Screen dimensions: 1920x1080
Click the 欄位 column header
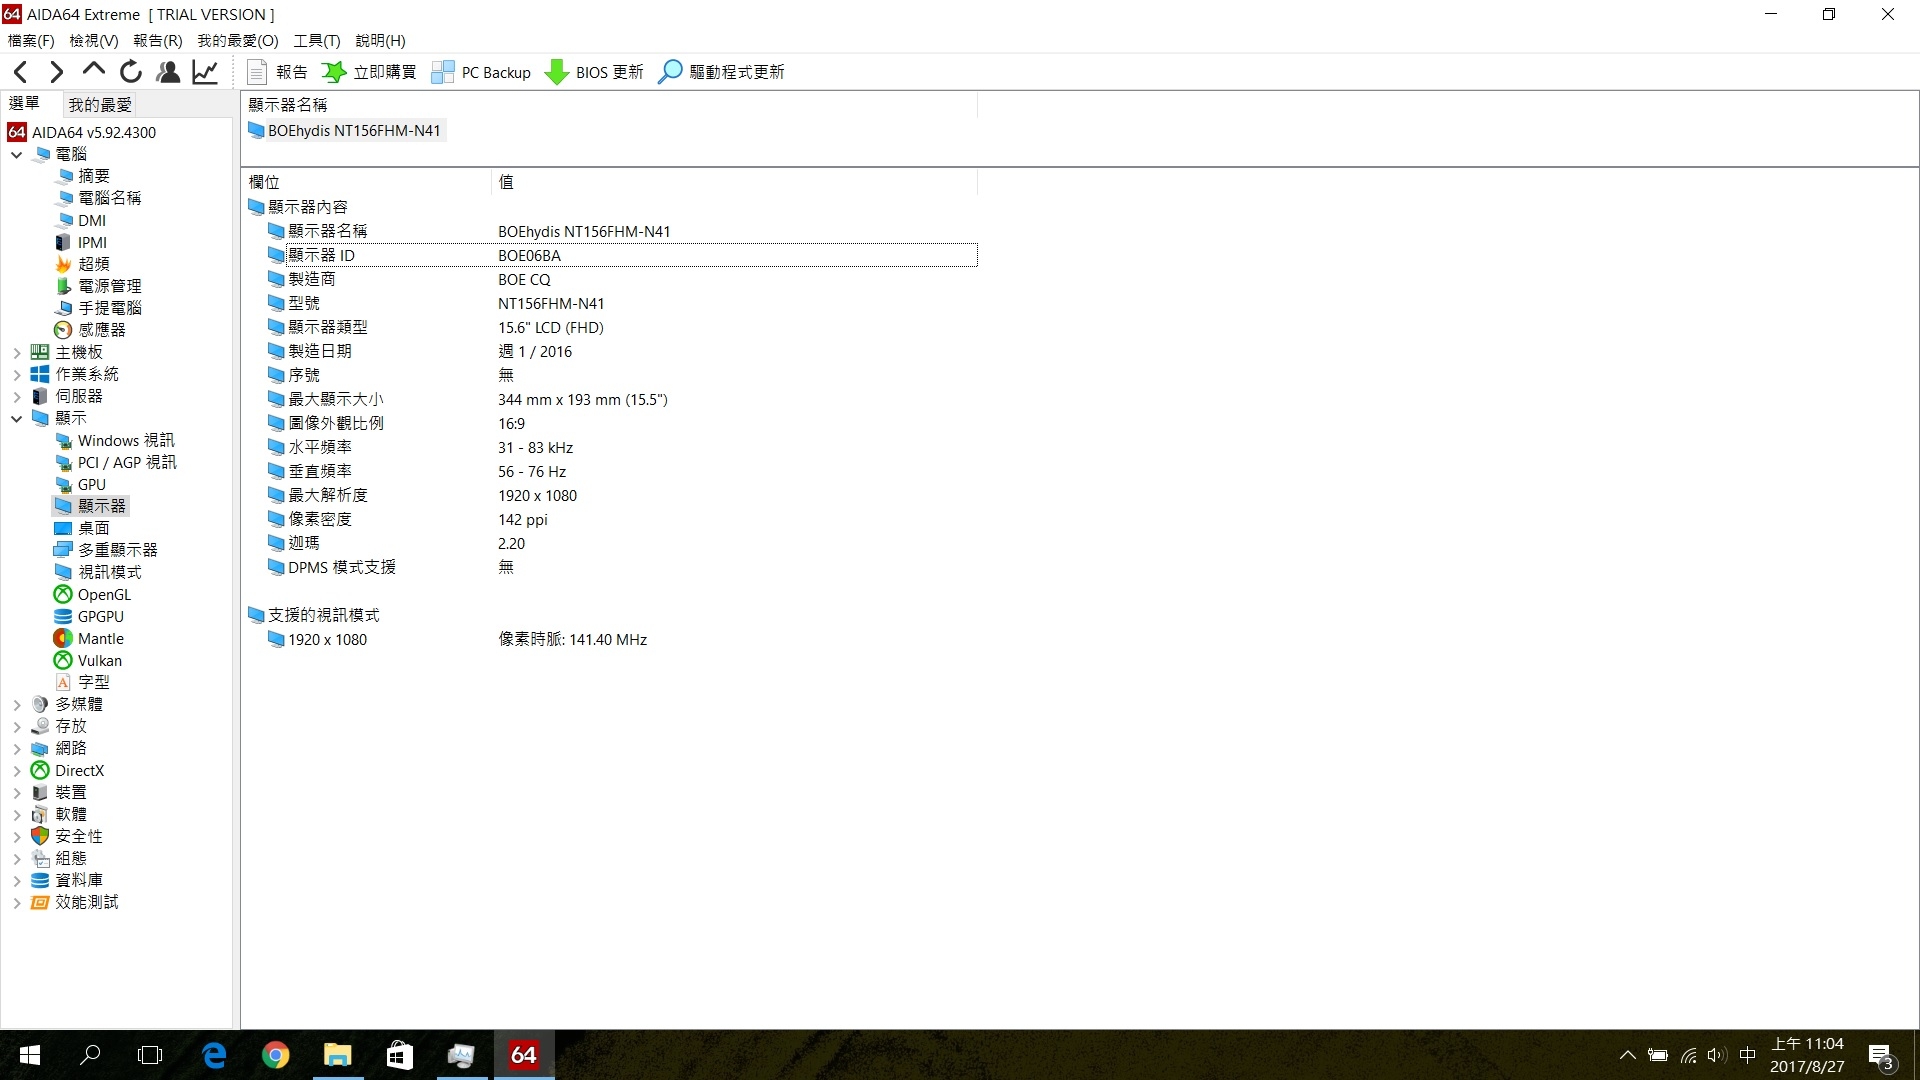[x=366, y=182]
